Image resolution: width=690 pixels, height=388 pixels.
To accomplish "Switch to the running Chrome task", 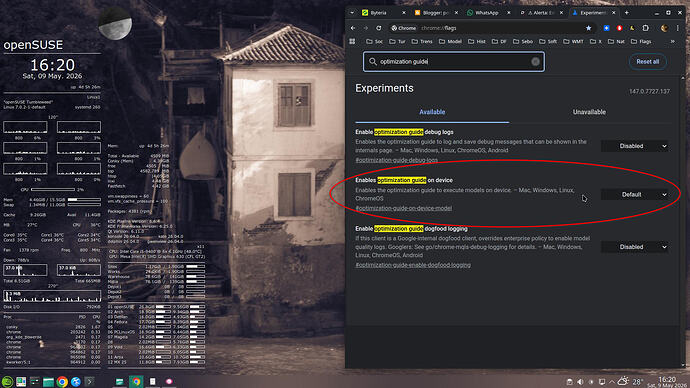I will [136, 381].
